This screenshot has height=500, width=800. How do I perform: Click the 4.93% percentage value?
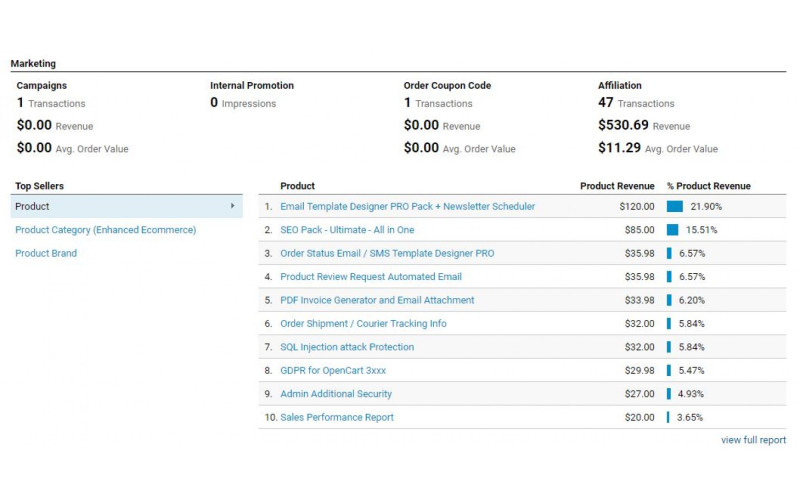[691, 394]
